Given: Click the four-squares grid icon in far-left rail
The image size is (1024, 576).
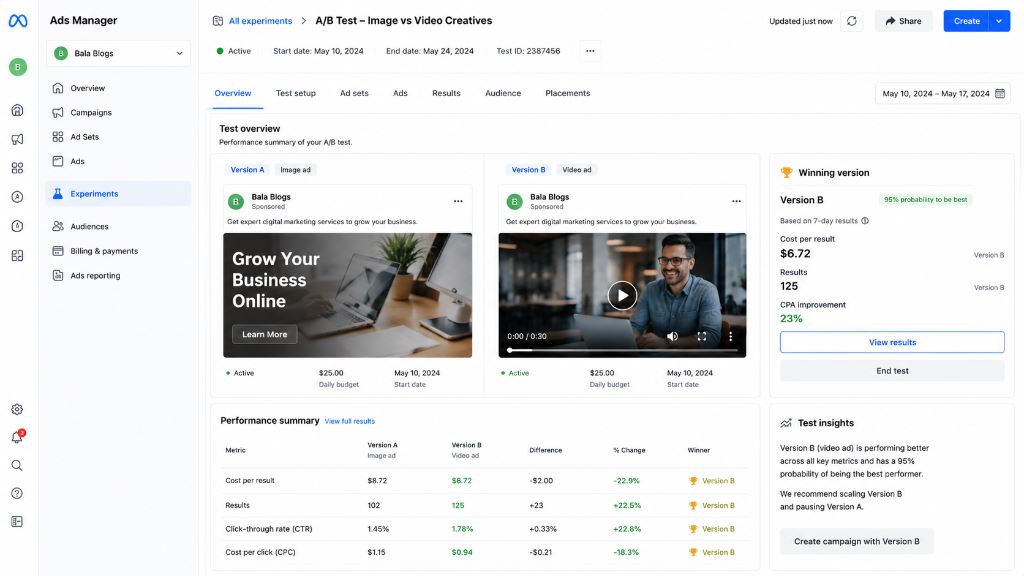Looking at the screenshot, I should coord(18,168).
